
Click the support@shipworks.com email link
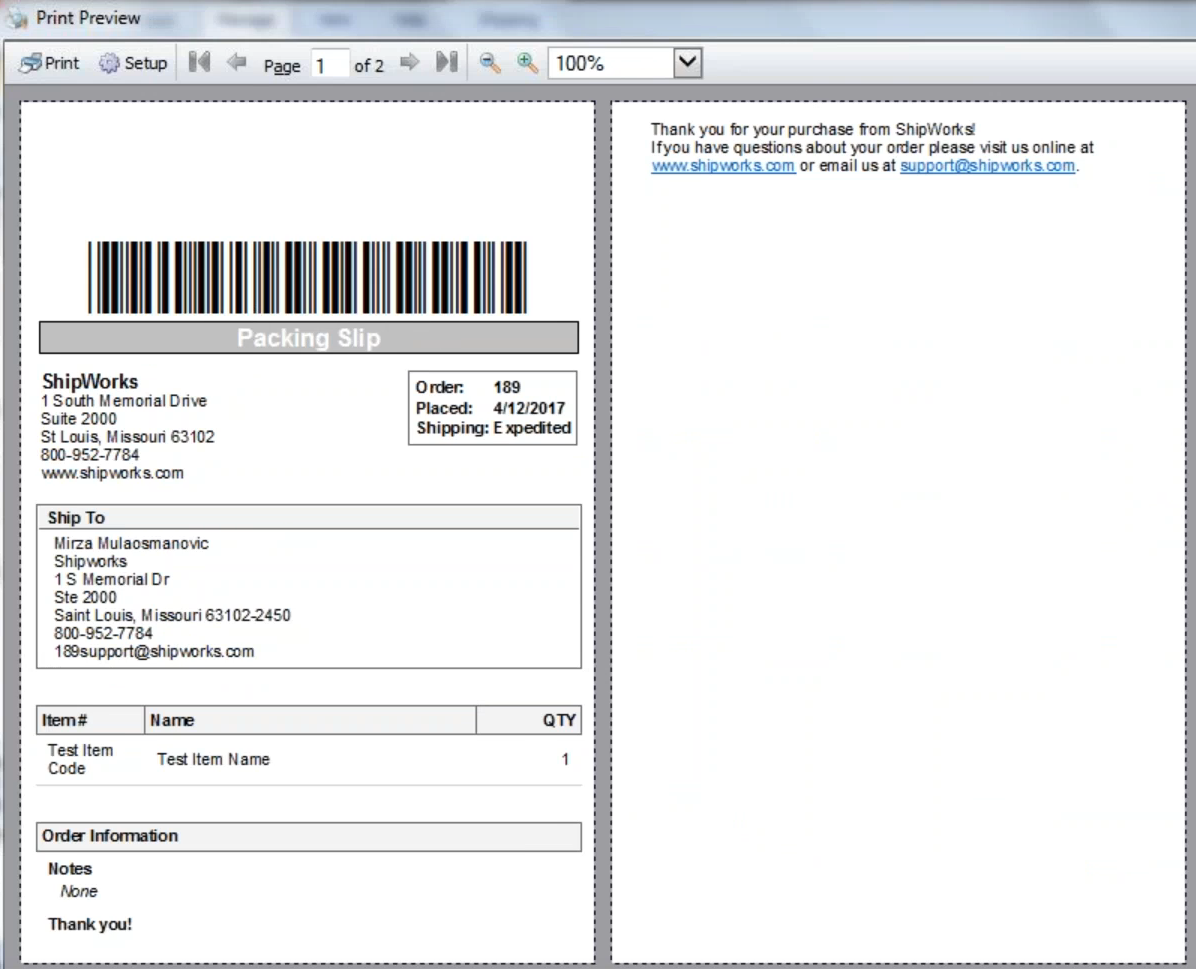pyautogui.click(x=989, y=166)
